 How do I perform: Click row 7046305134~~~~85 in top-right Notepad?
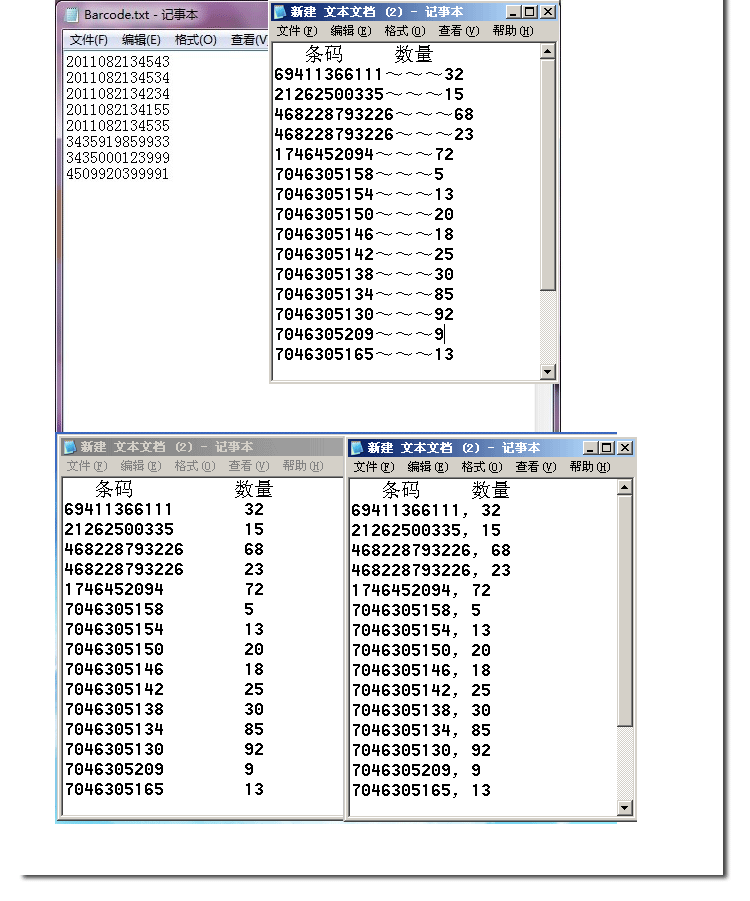[364, 294]
